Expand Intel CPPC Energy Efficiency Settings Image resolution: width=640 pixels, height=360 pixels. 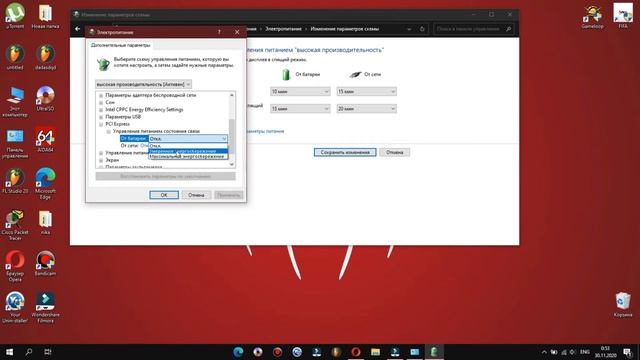[101, 110]
